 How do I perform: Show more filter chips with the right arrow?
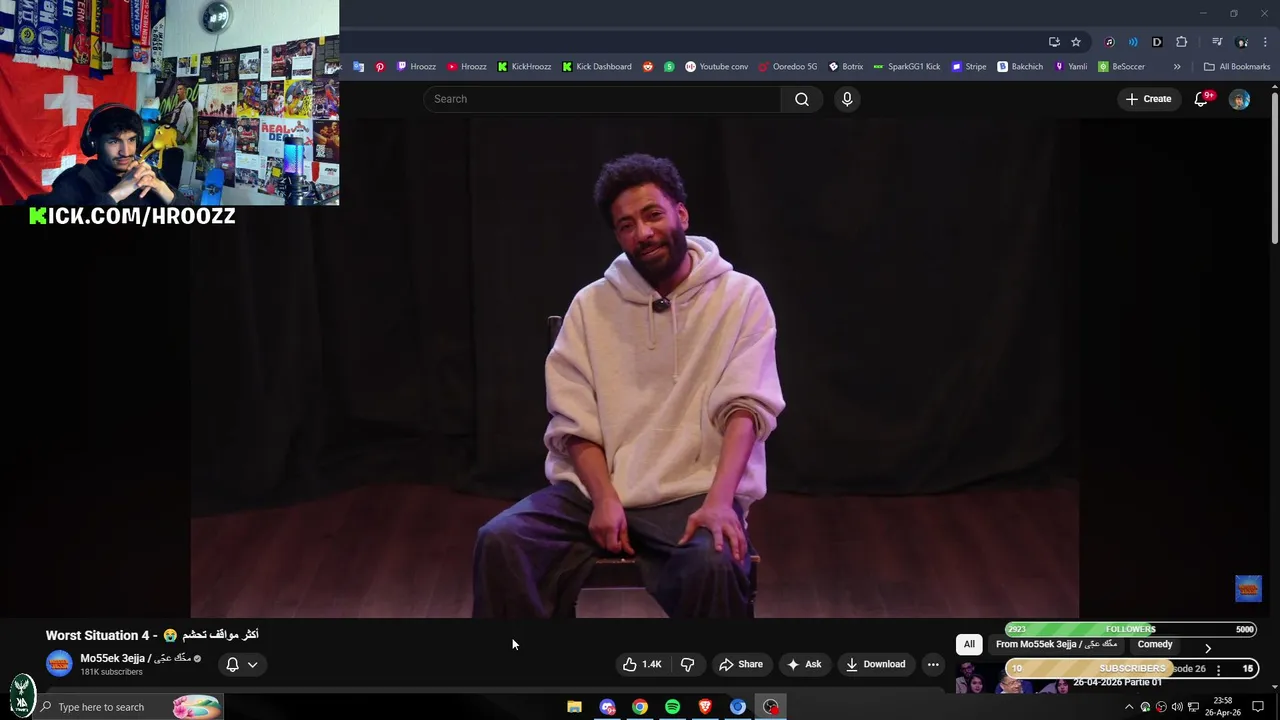1207,648
